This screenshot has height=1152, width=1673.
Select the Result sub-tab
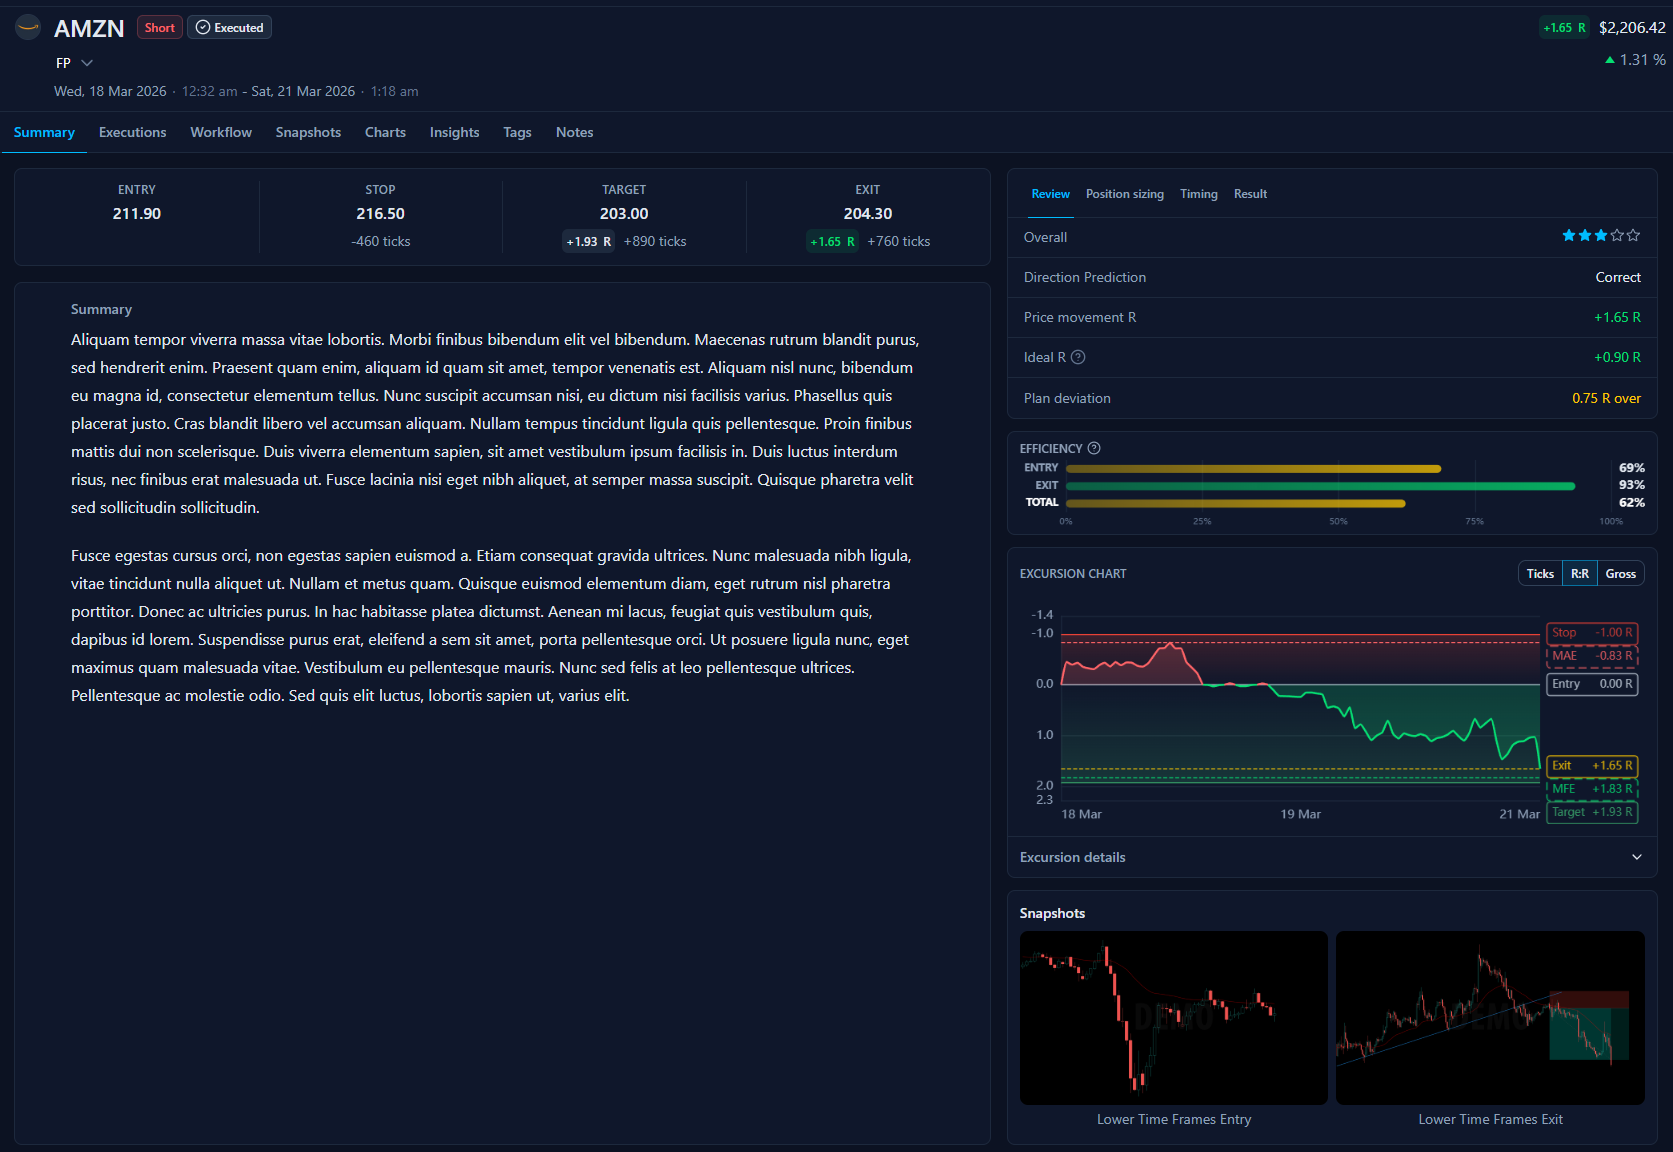click(1250, 194)
